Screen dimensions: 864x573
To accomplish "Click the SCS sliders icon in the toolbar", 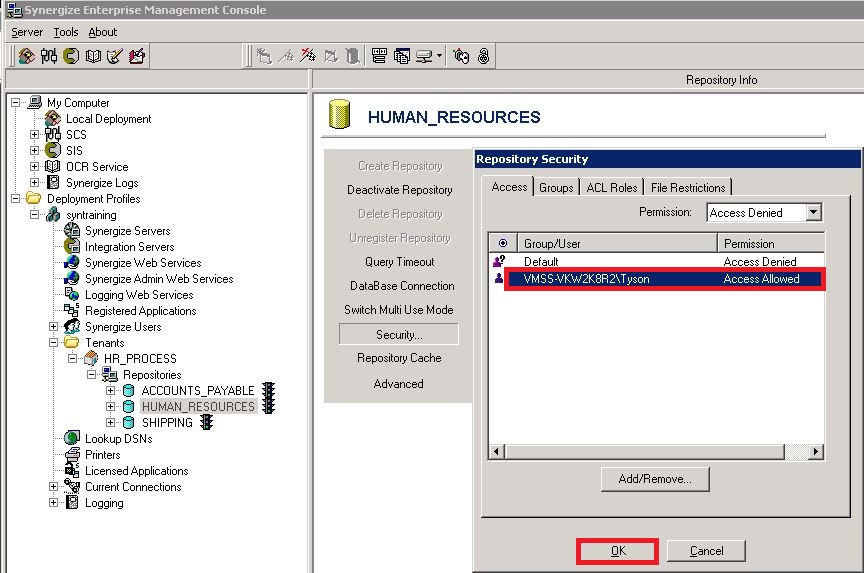I will [48, 56].
